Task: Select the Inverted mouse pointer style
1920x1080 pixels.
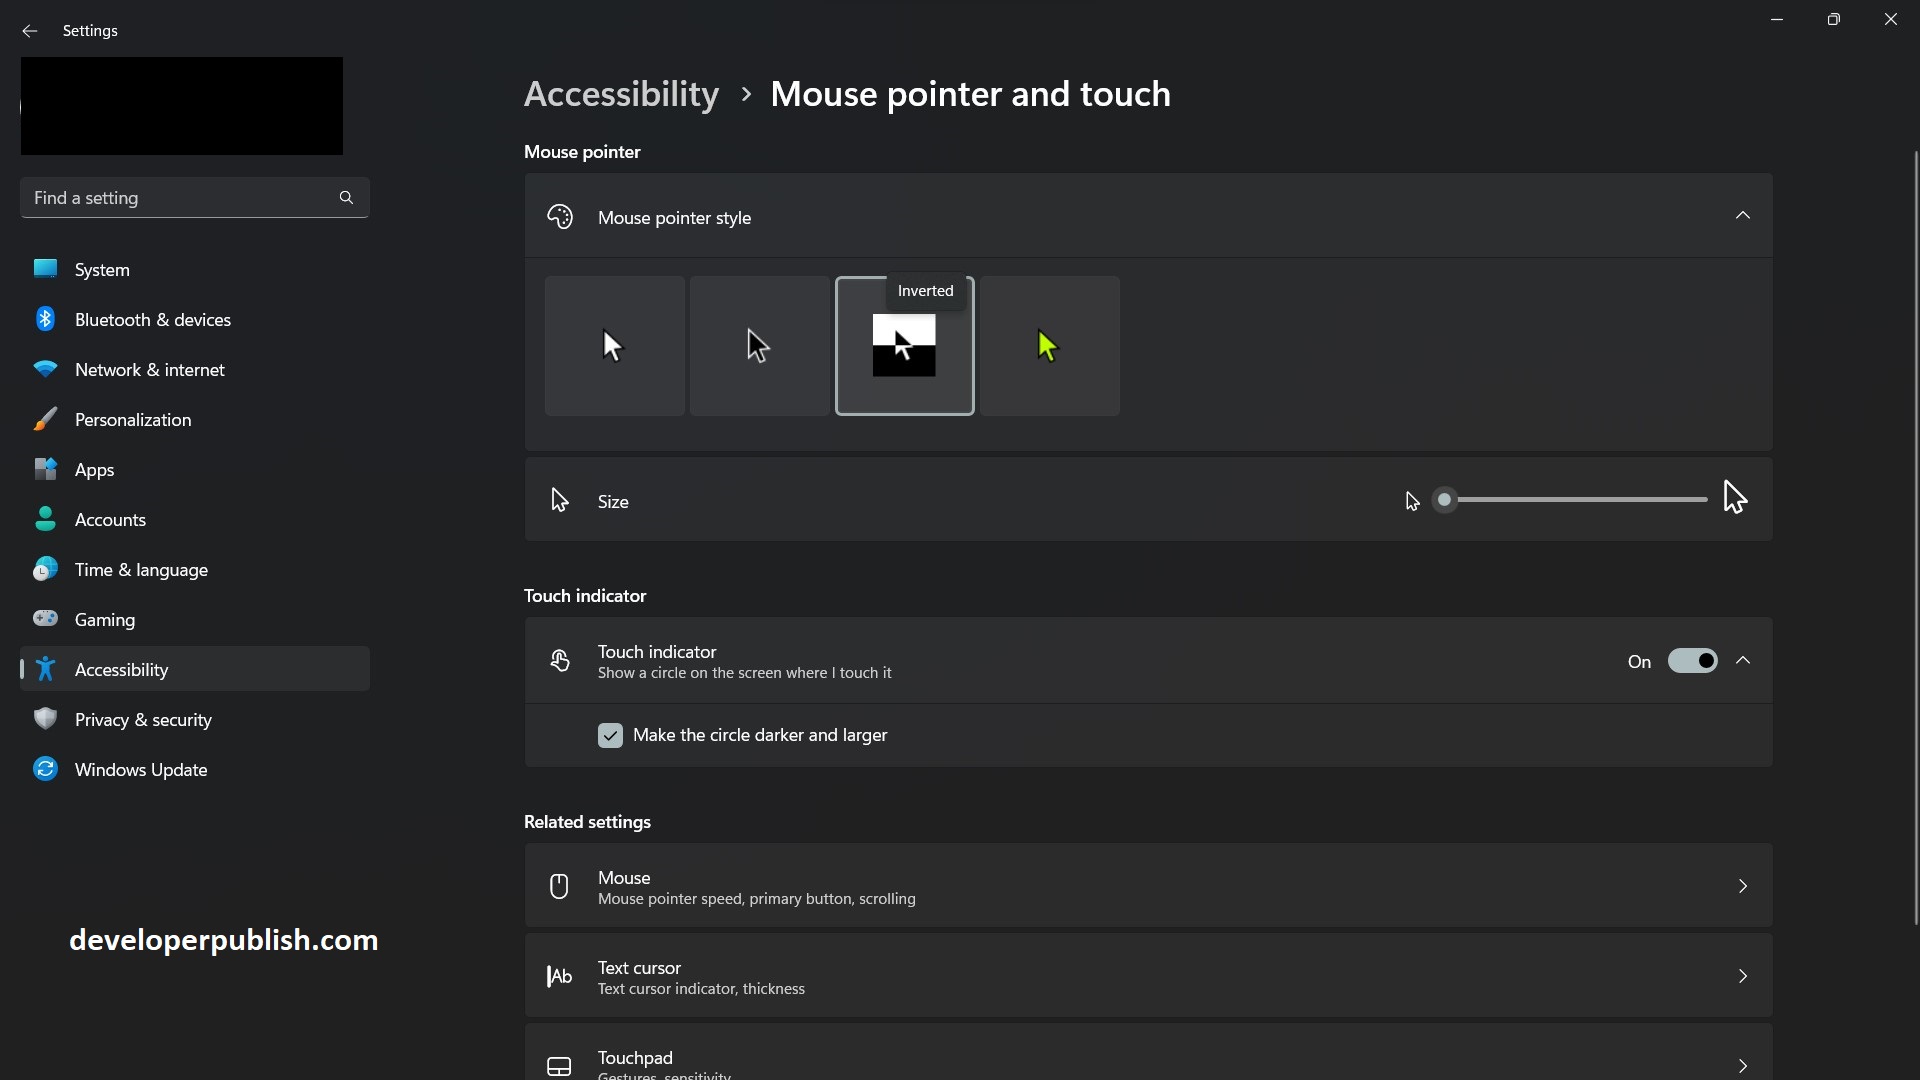Action: tap(904, 346)
